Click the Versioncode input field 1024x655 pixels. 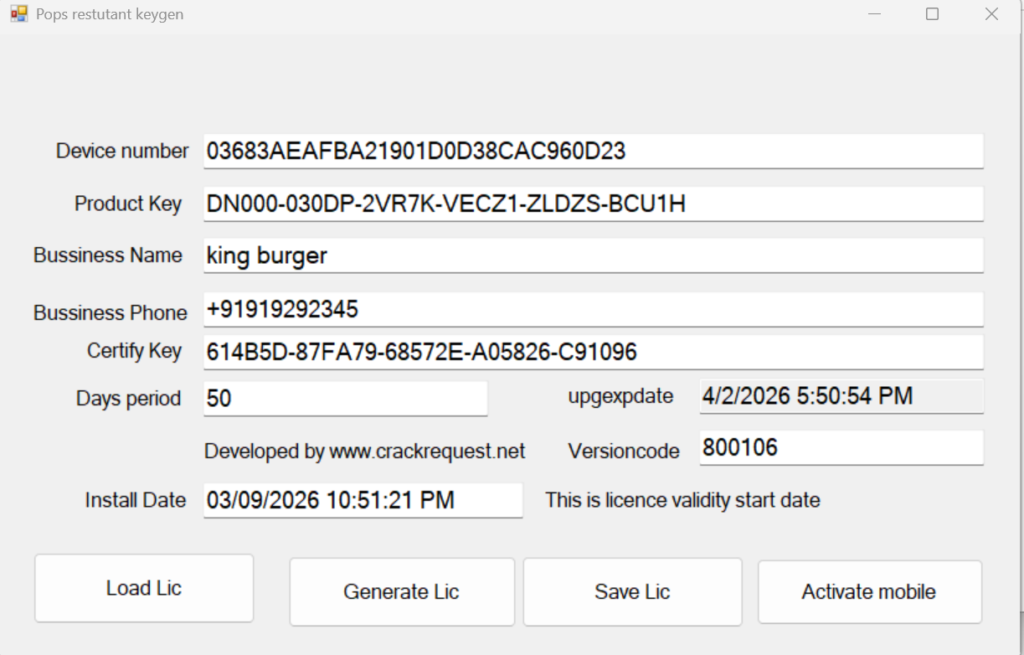[x=841, y=448]
